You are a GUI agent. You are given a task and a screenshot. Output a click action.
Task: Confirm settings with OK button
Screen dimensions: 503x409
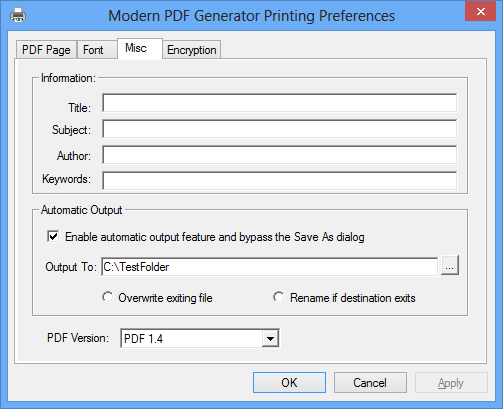[x=289, y=382]
